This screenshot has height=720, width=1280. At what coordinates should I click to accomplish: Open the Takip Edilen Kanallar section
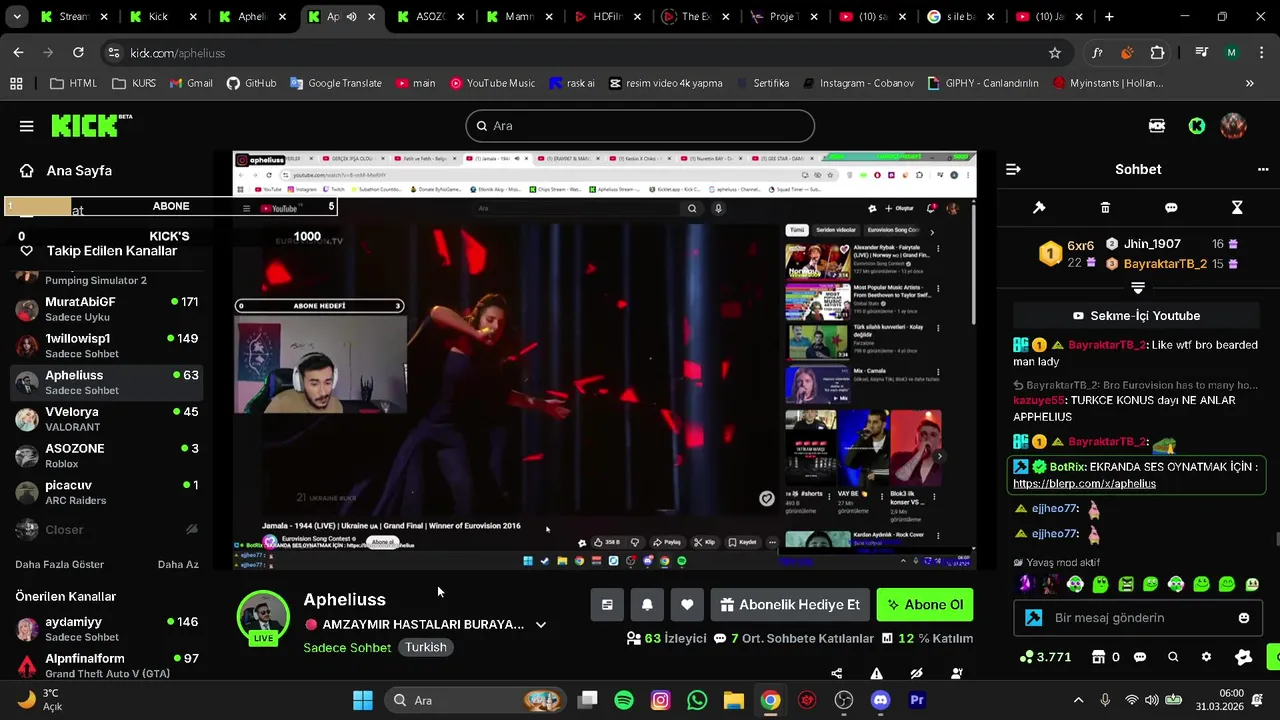[98, 251]
